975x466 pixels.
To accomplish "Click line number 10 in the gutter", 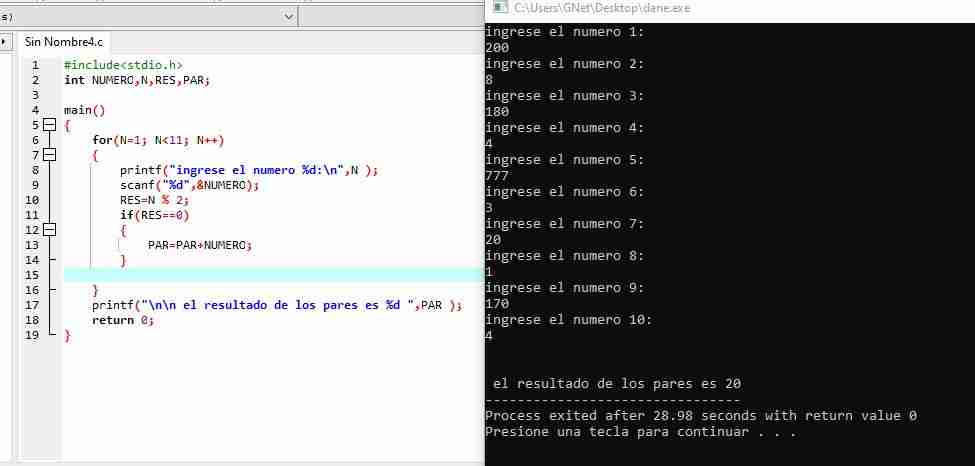I will [x=32, y=200].
